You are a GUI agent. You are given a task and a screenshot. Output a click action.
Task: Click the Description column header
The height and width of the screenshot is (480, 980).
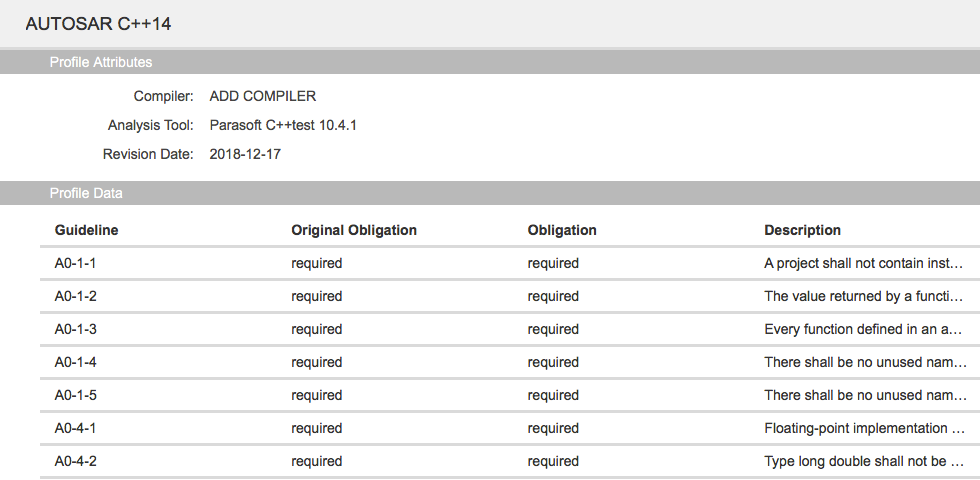[802, 230]
